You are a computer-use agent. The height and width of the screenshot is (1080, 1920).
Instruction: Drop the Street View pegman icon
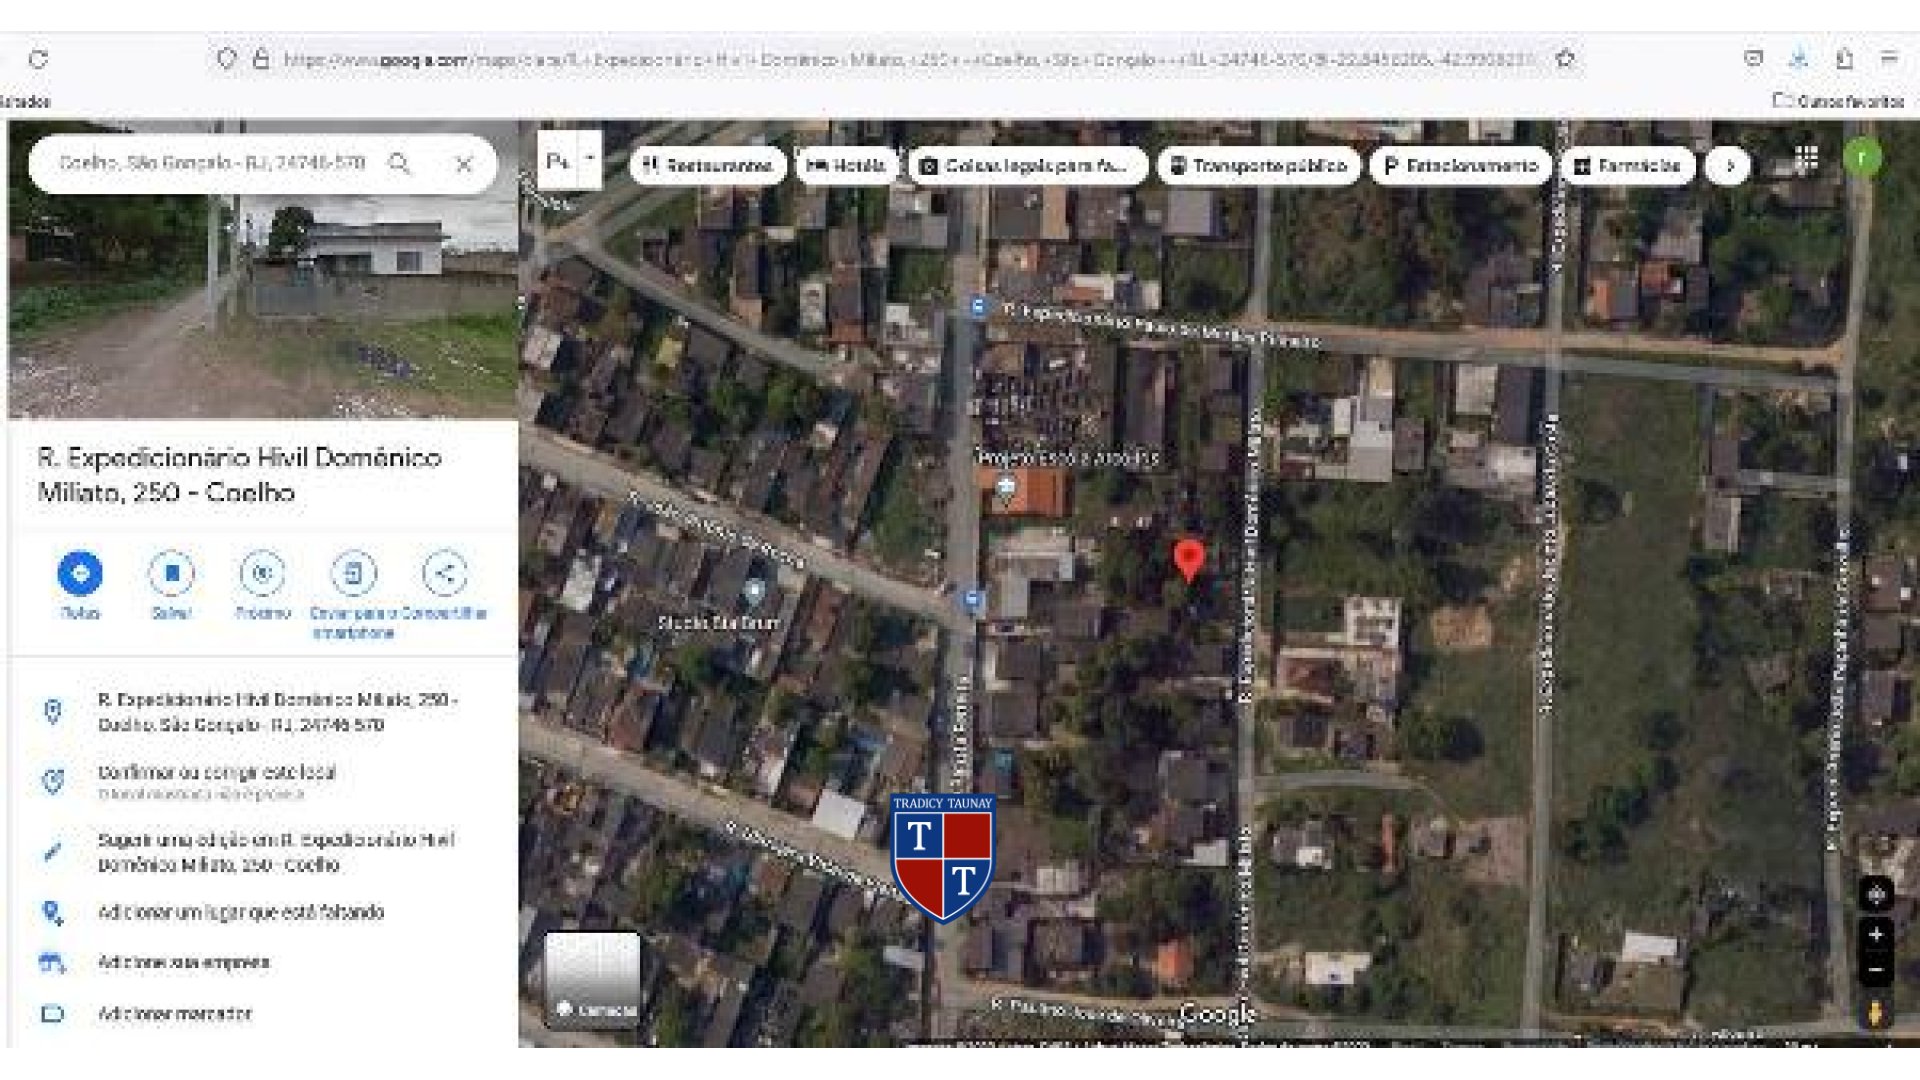(x=1875, y=1012)
